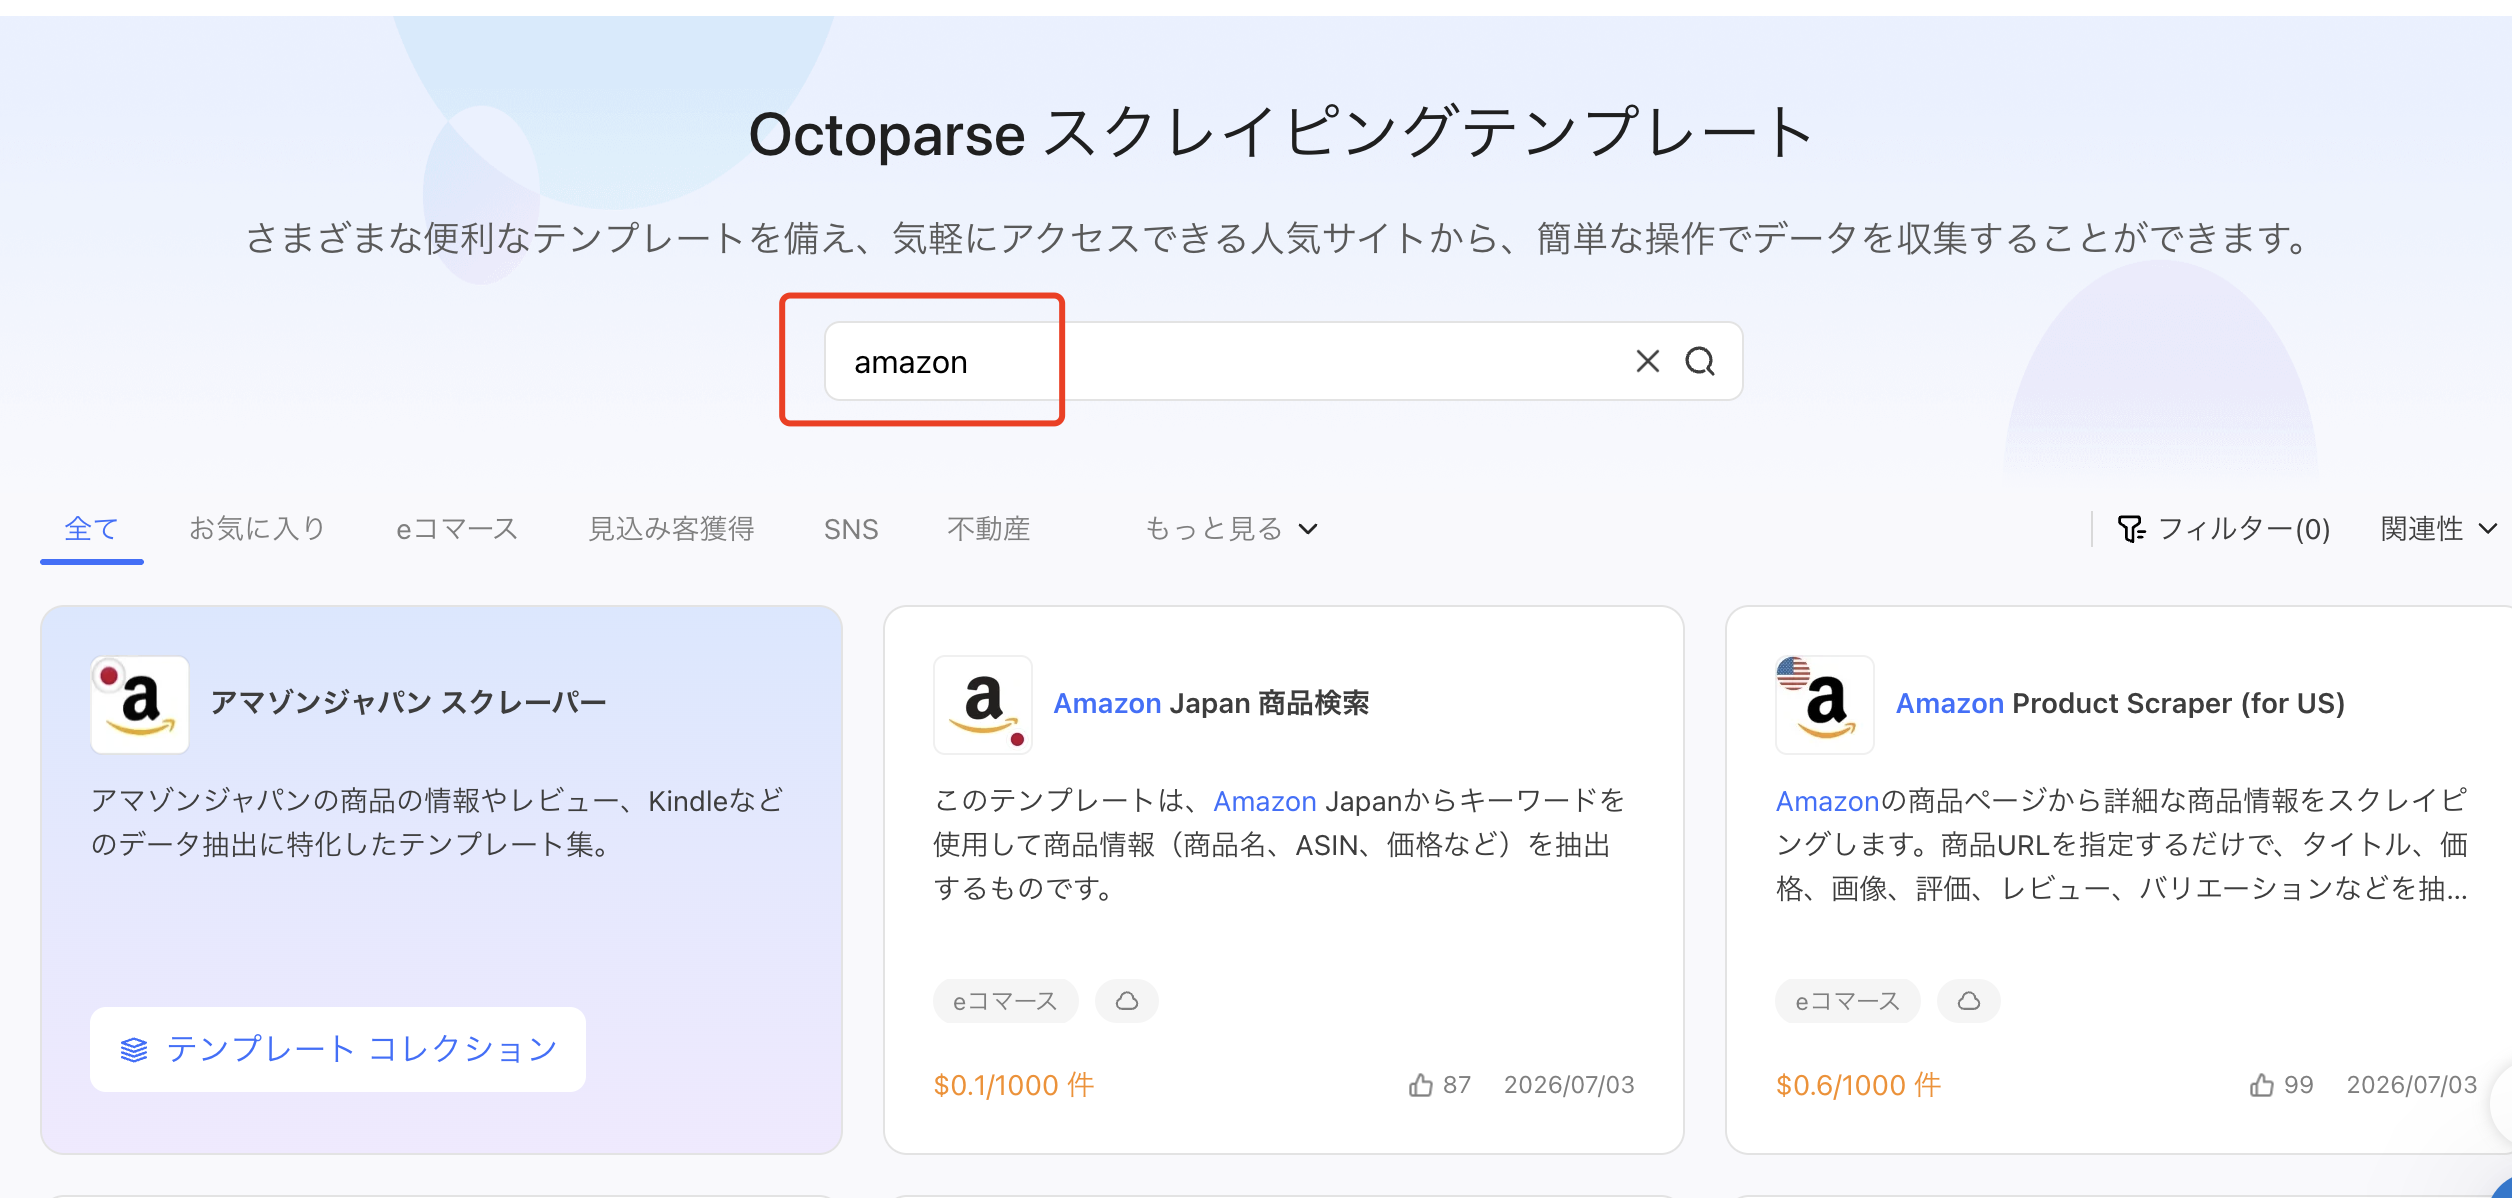Select the 全て tab
Screen dimensions: 2512x1198
click(x=91, y=528)
